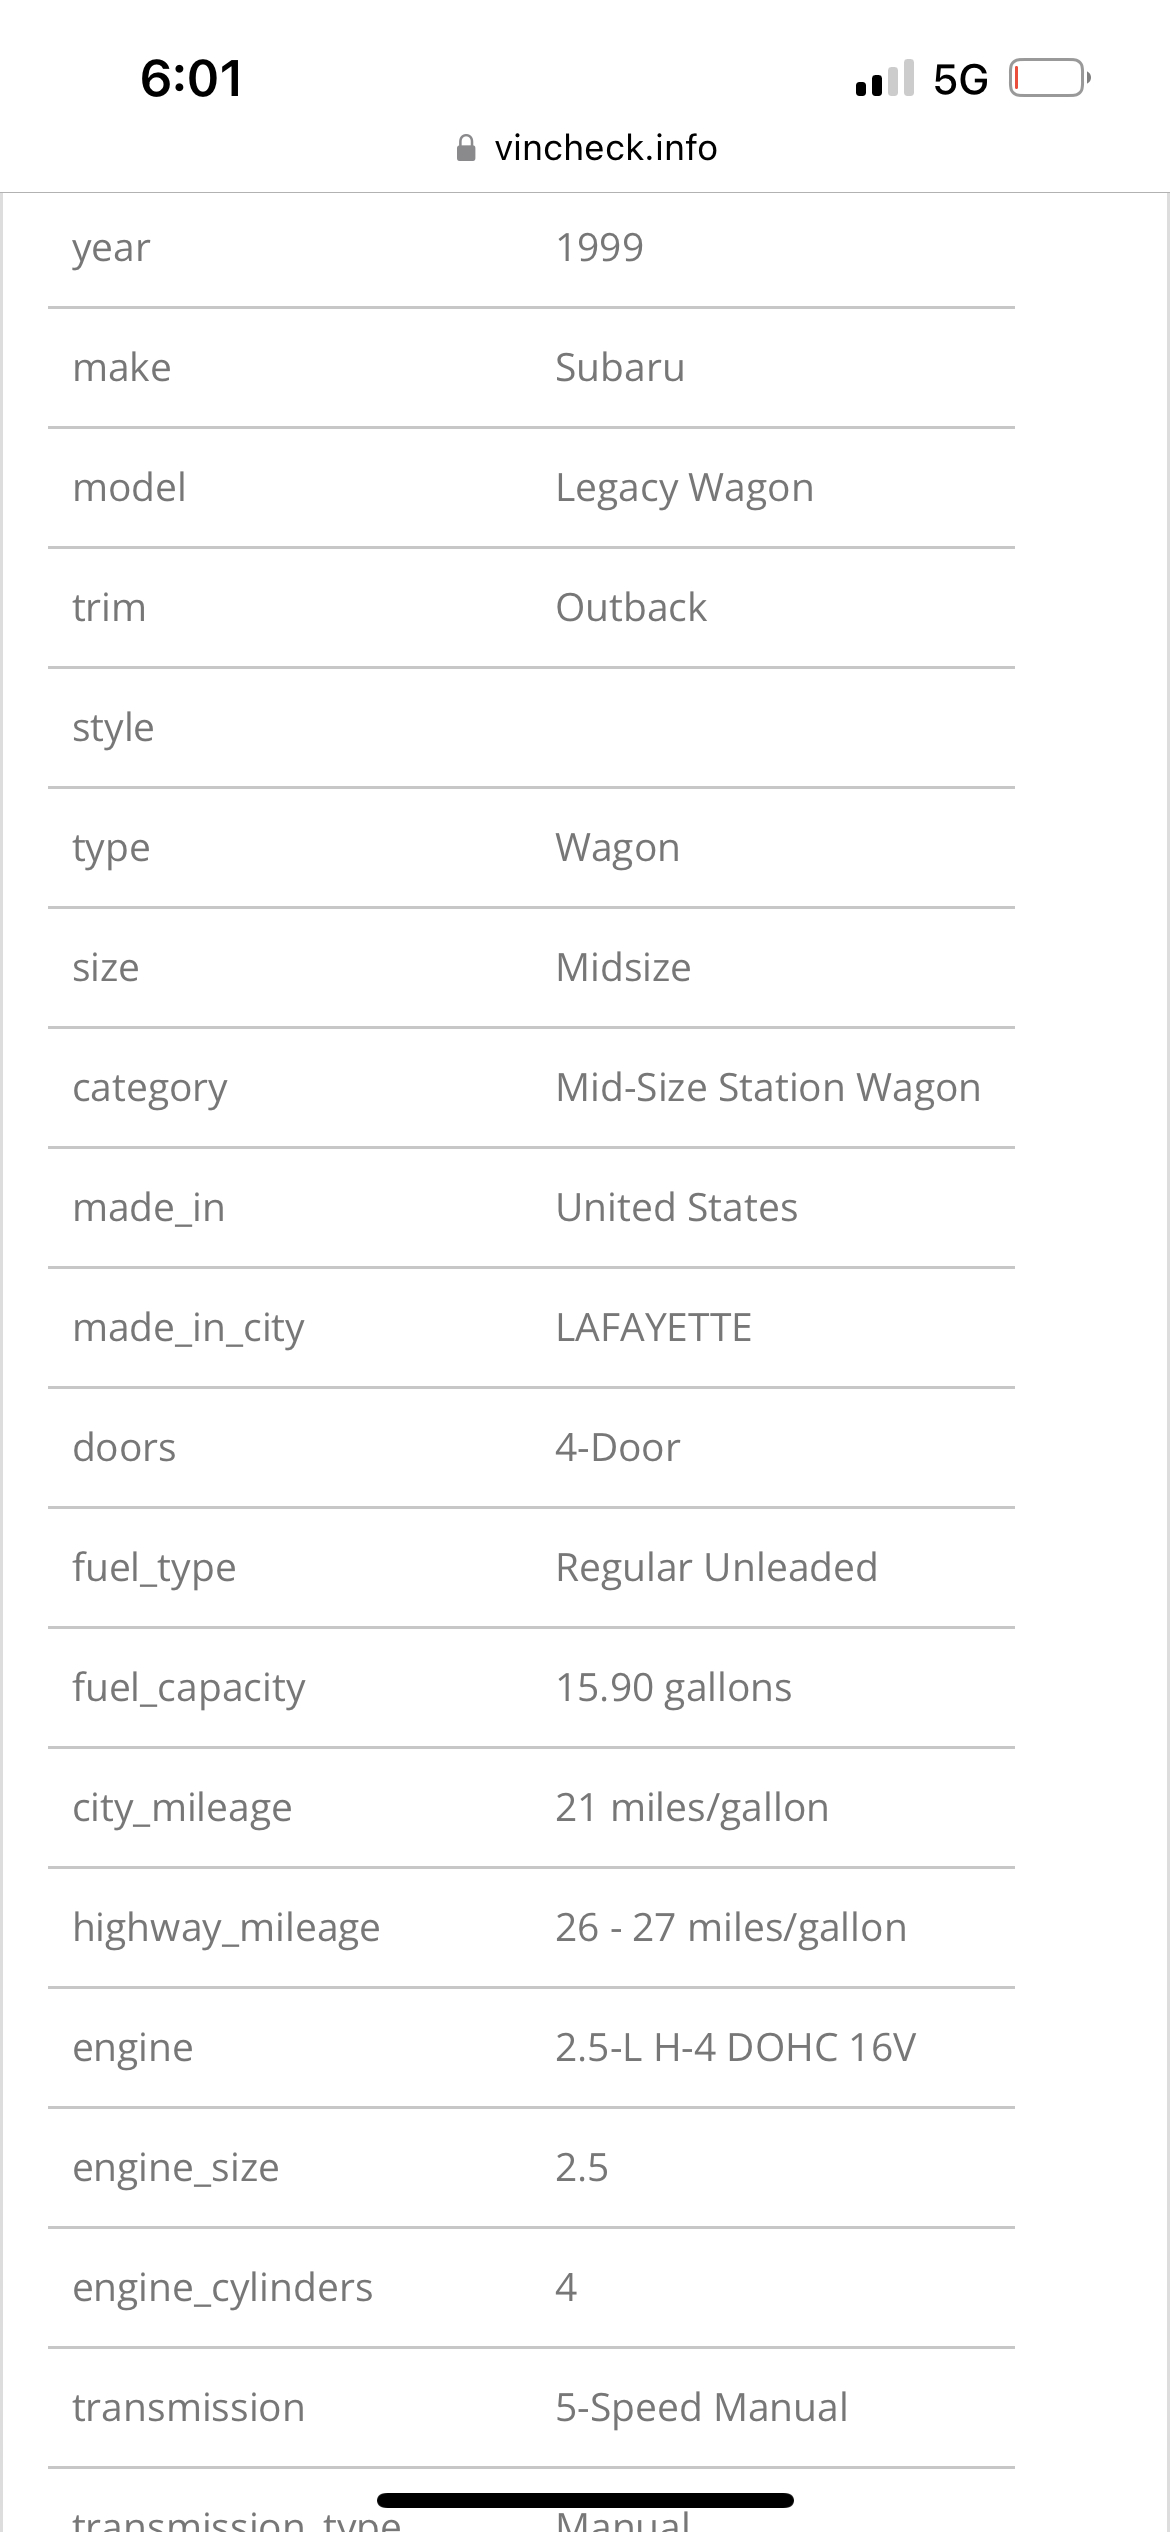The image size is (1170, 2532).
Task: Tap the Mid-Size Station Wagon category value
Action: [768, 1088]
